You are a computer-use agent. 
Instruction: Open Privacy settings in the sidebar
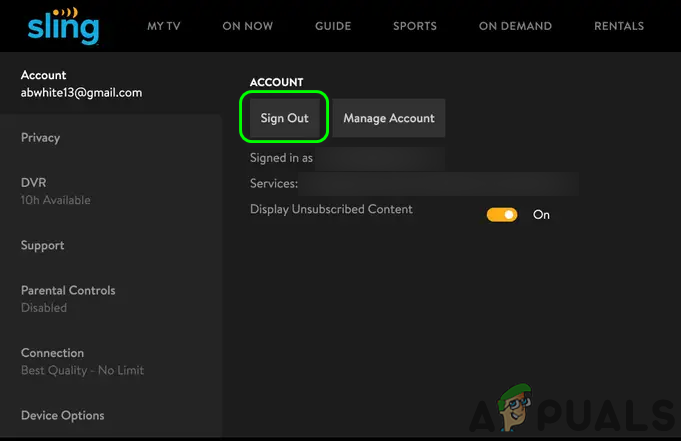tap(41, 138)
